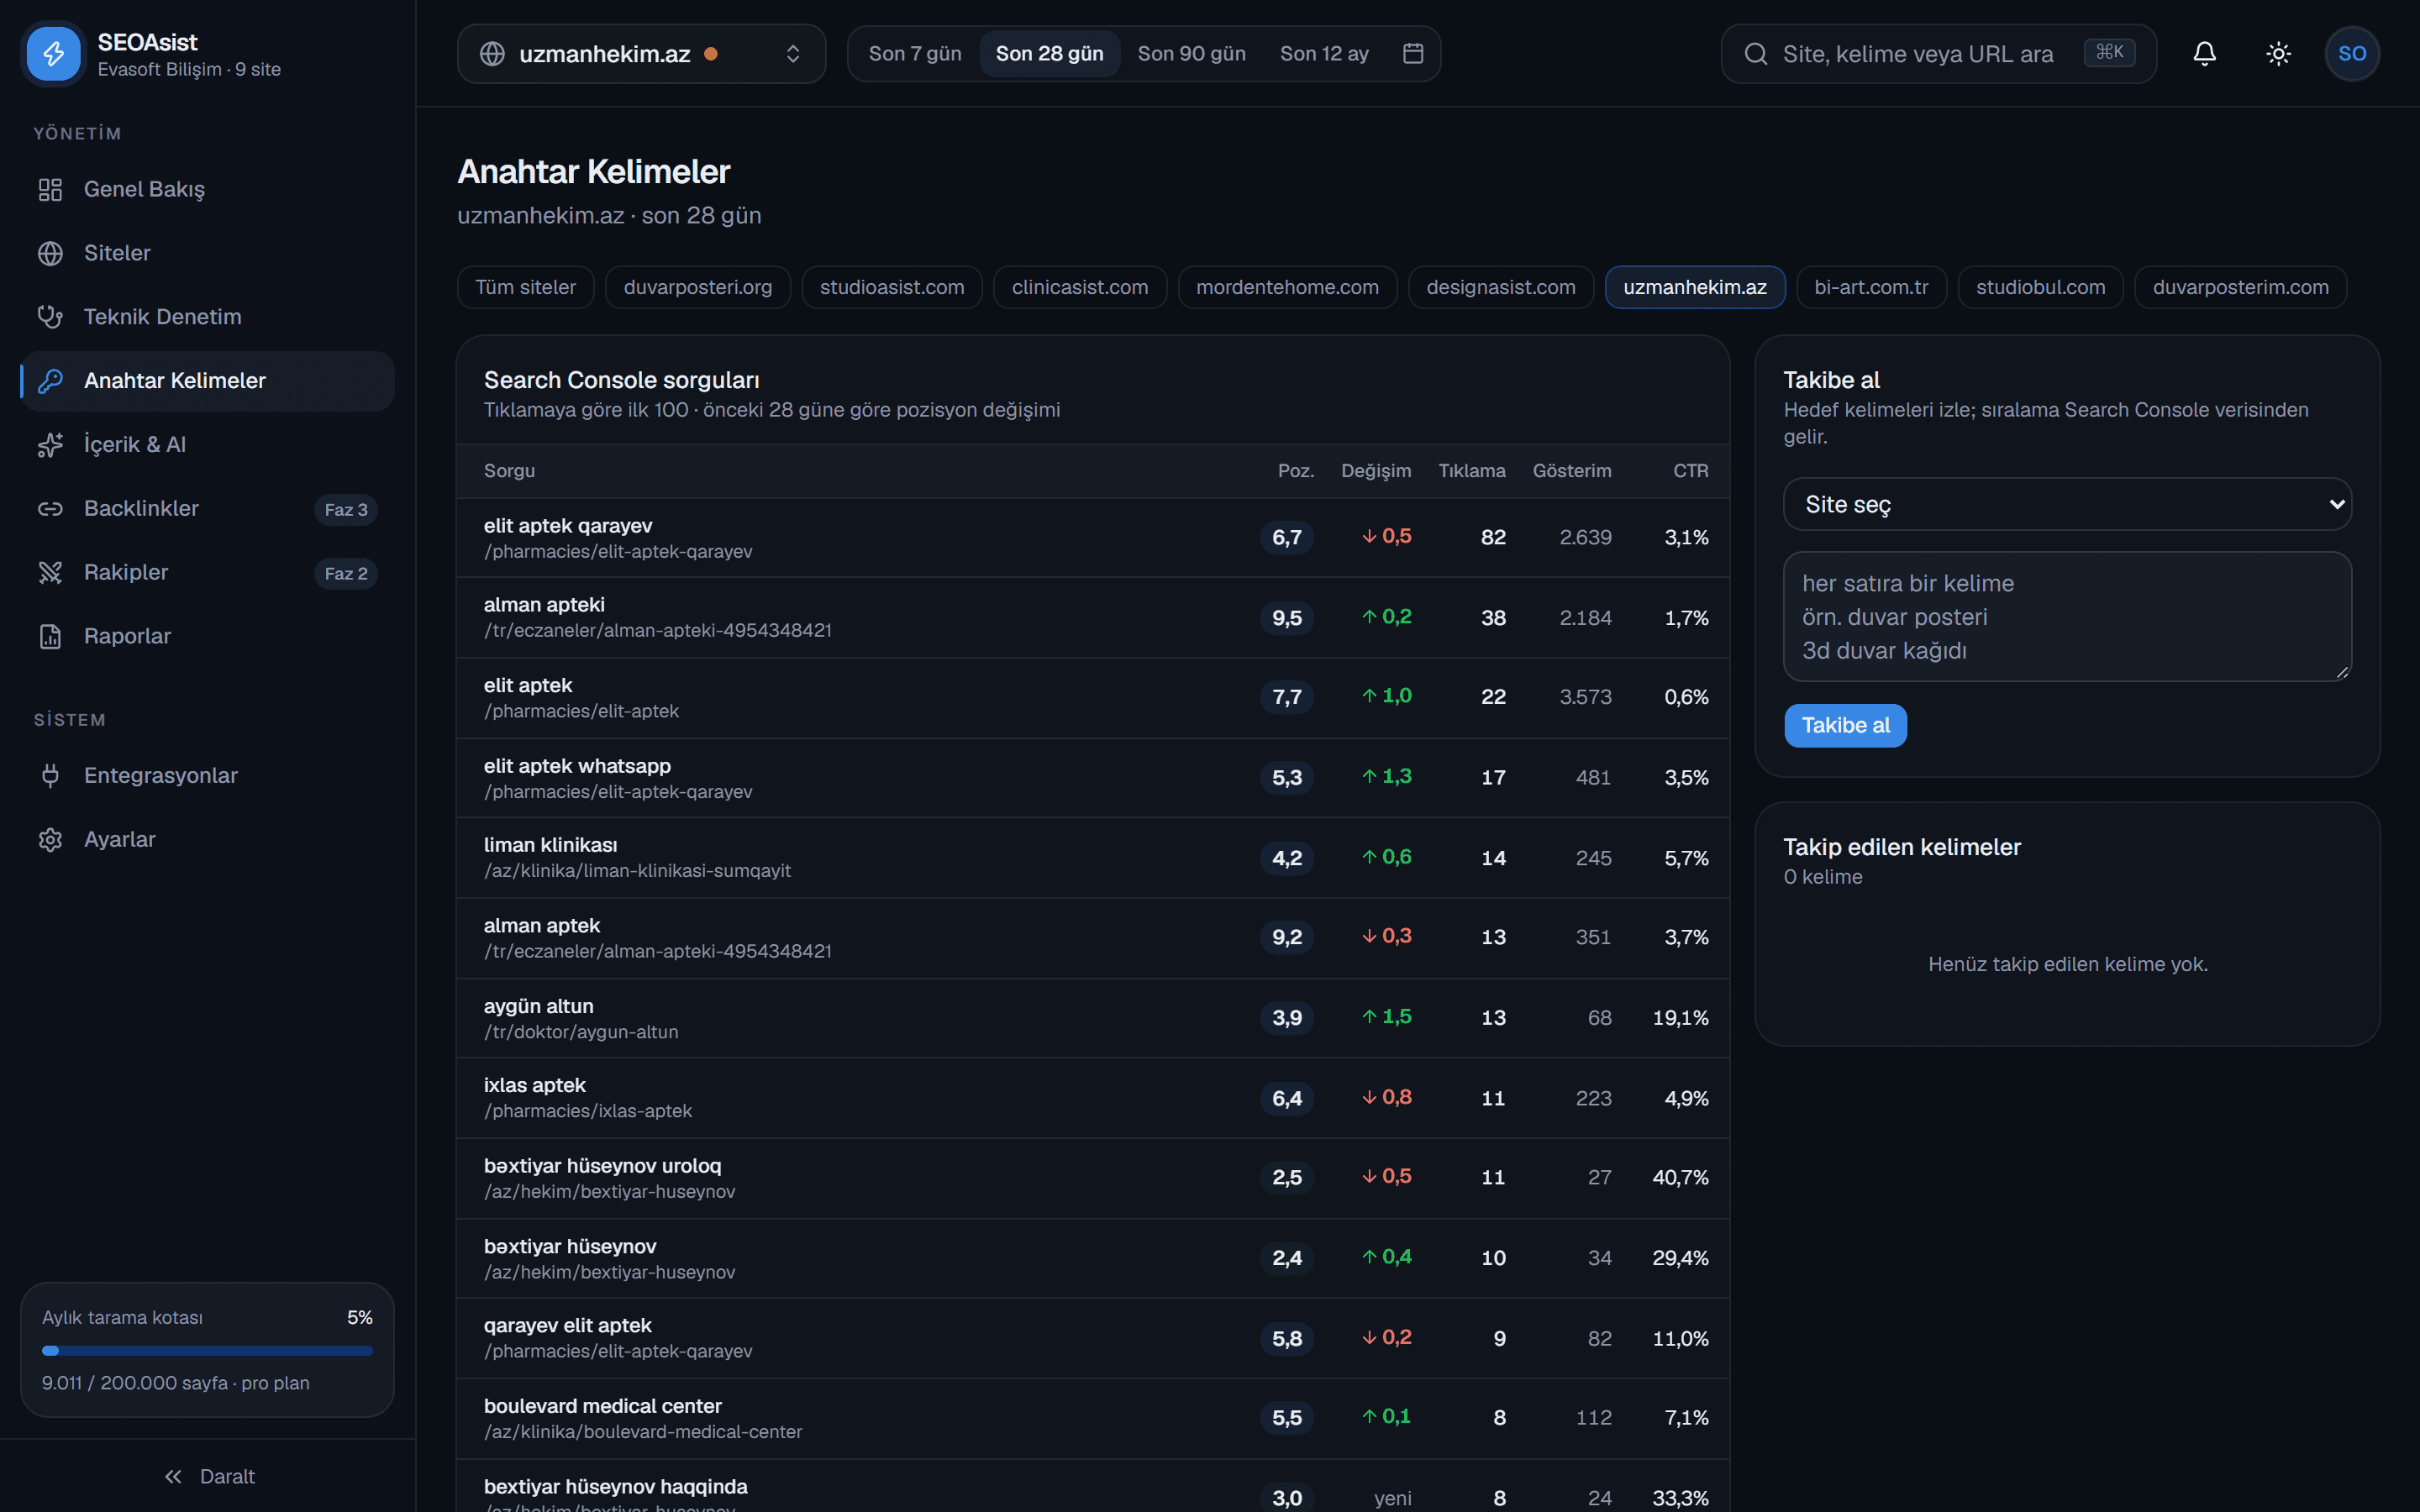Collapse sidebar with Daralt
Image resolution: width=2420 pixels, height=1512 pixels.
209,1476
